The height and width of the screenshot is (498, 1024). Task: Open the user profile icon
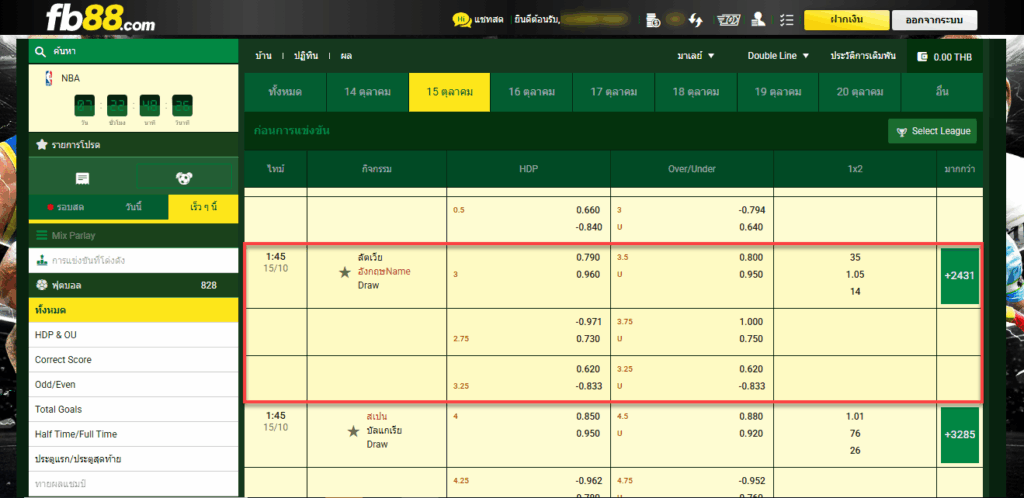coord(758,20)
